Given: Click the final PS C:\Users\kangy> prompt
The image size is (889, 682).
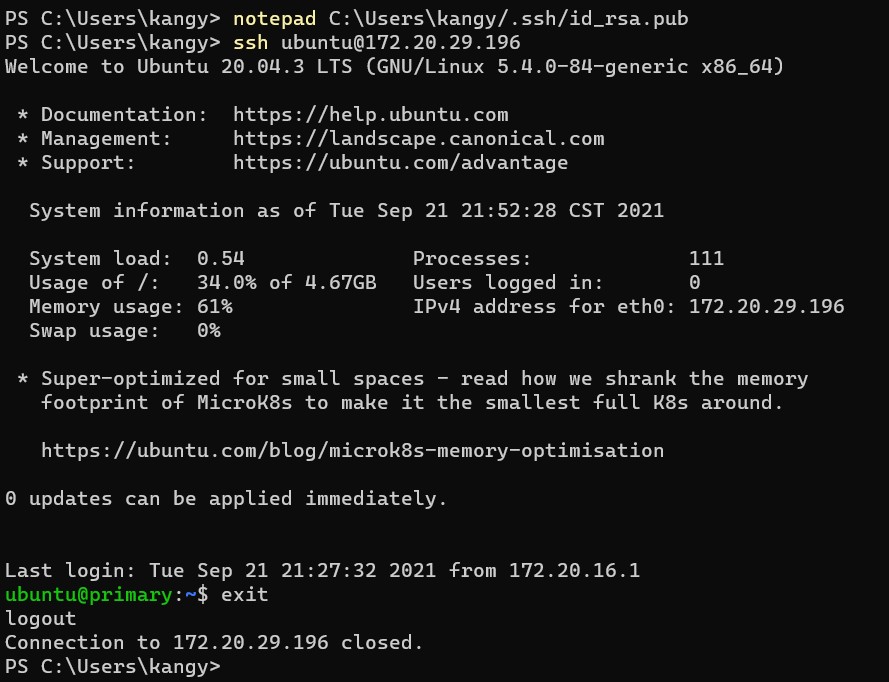Looking at the screenshot, I should (x=113, y=667).
